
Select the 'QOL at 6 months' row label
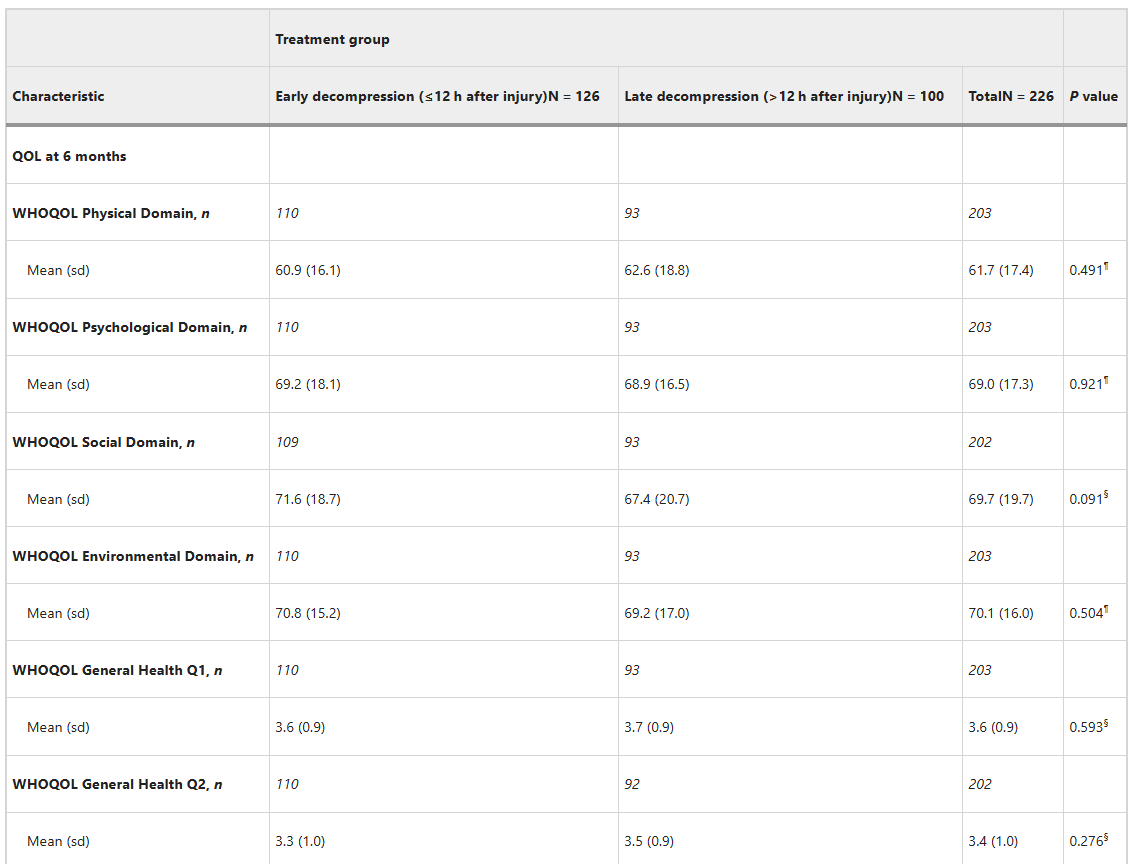click(x=69, y=157)
